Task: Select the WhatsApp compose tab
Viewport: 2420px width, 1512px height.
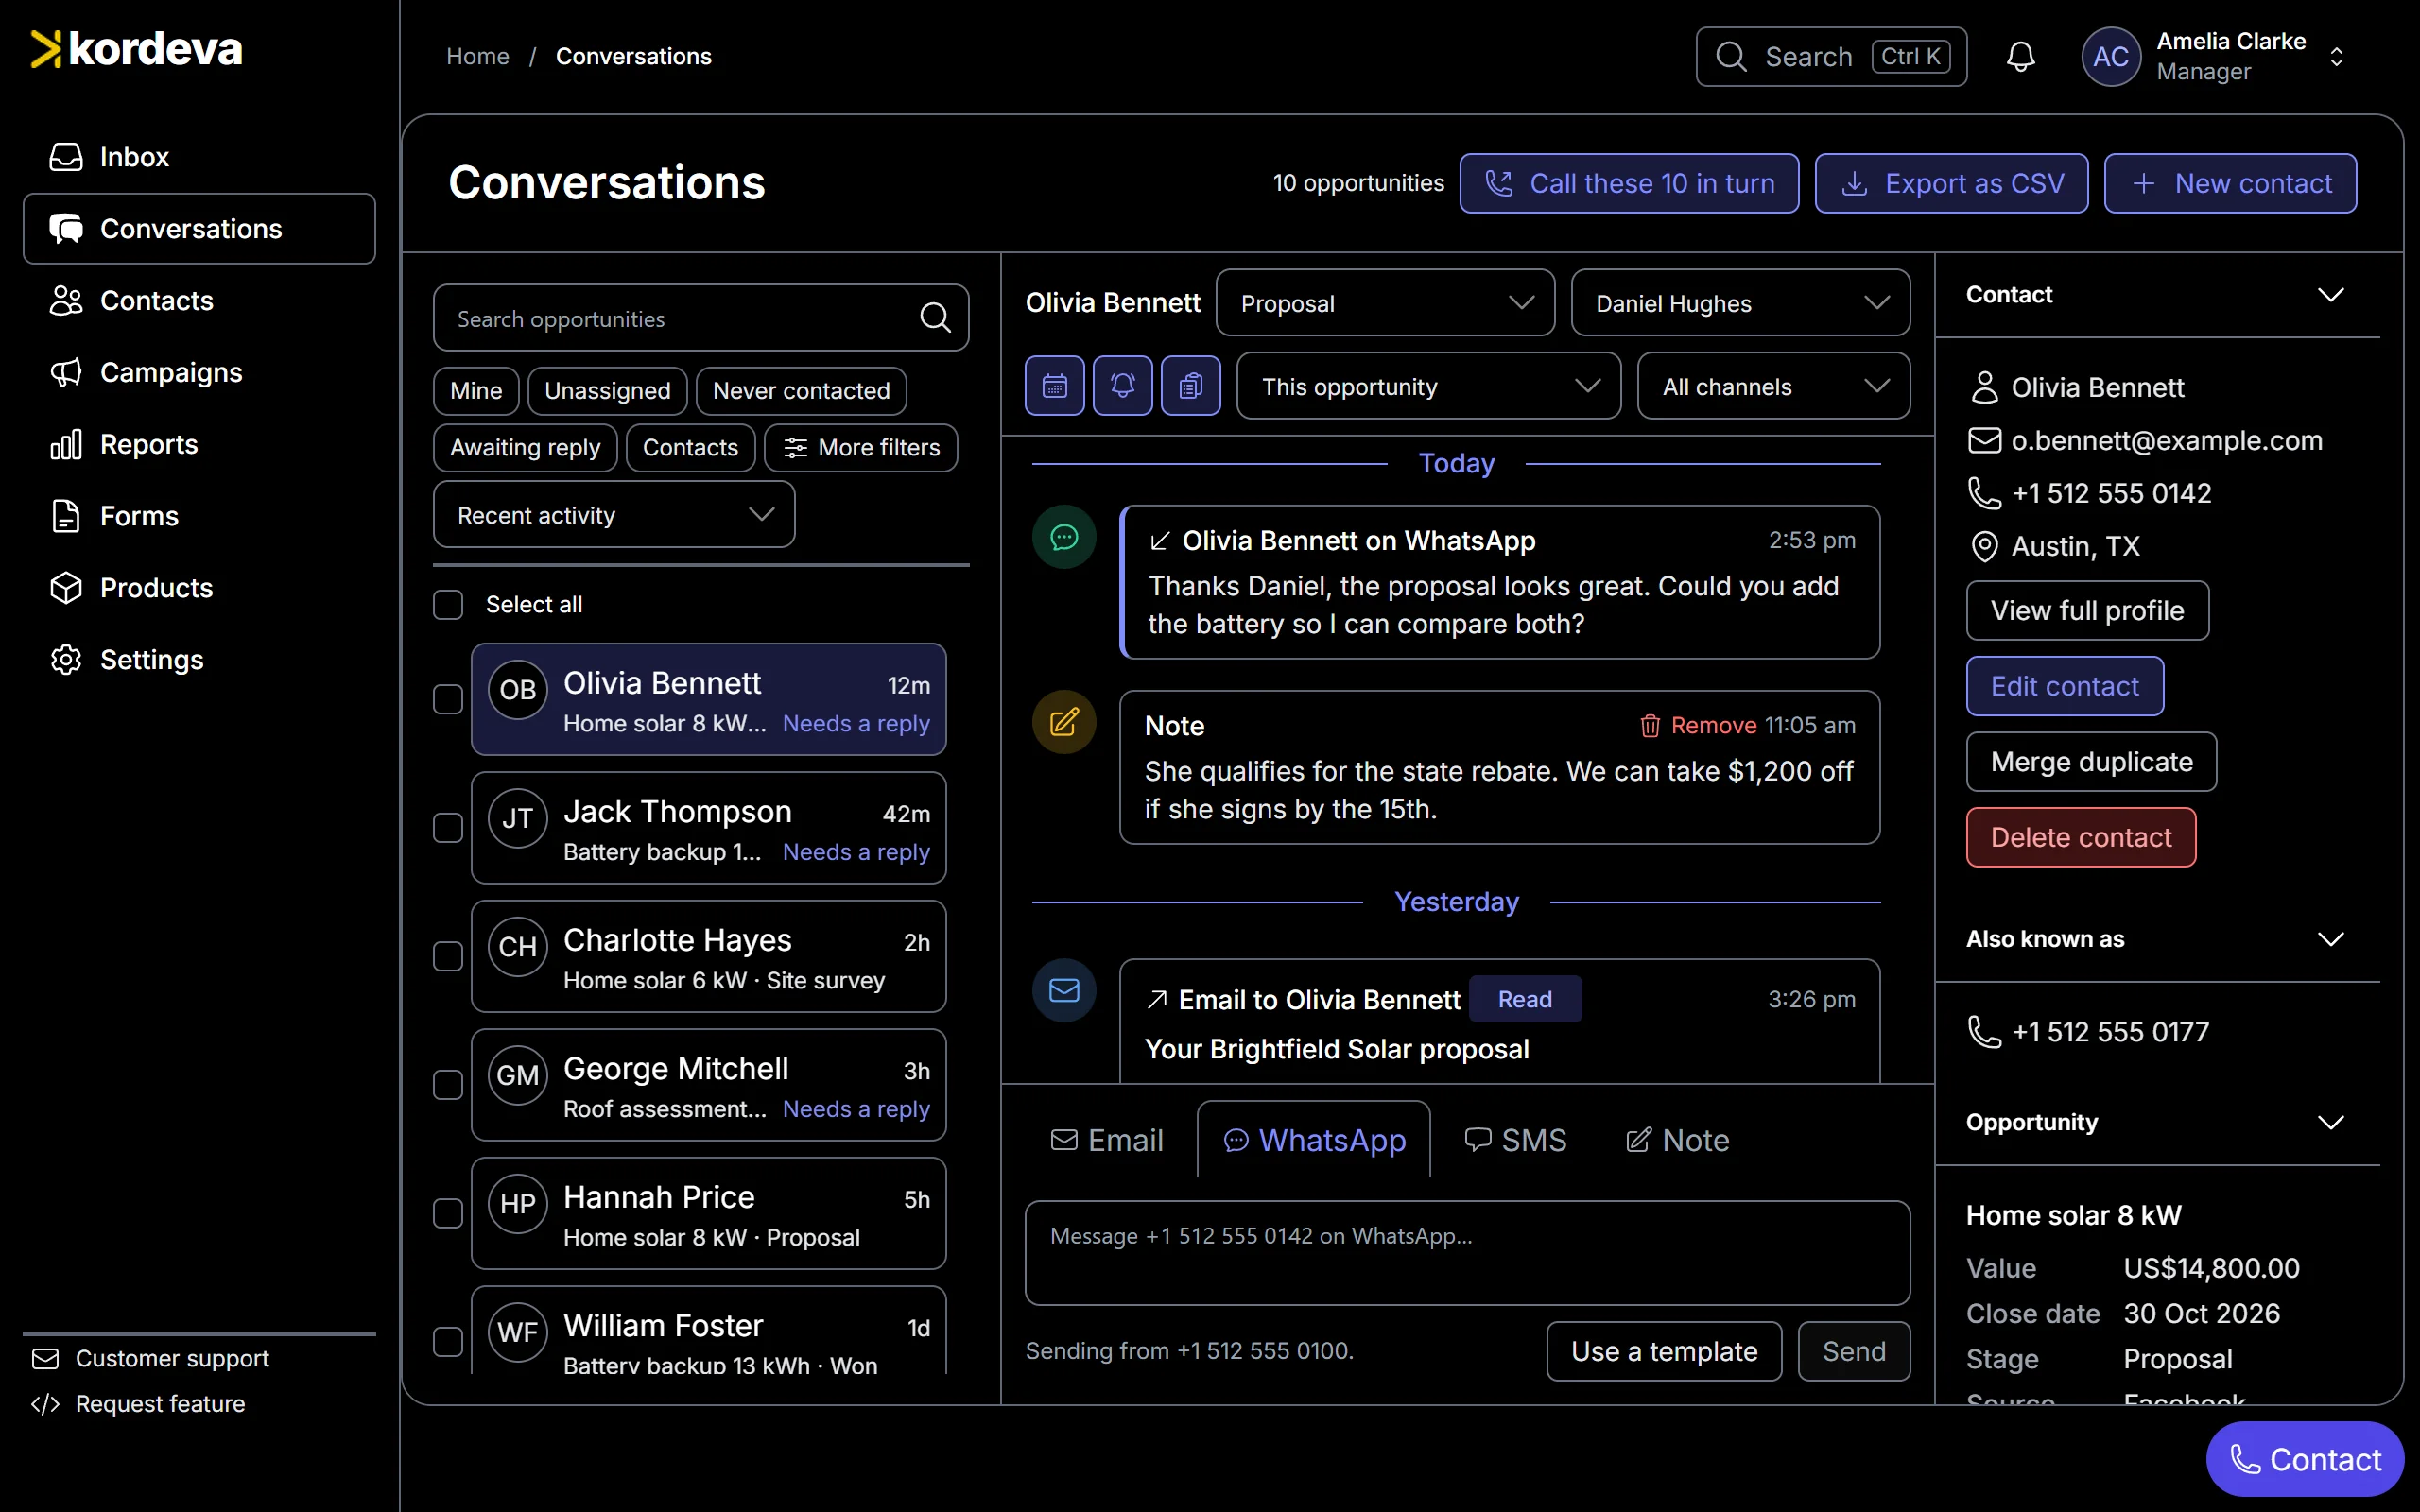Action: [1314, 1141]
